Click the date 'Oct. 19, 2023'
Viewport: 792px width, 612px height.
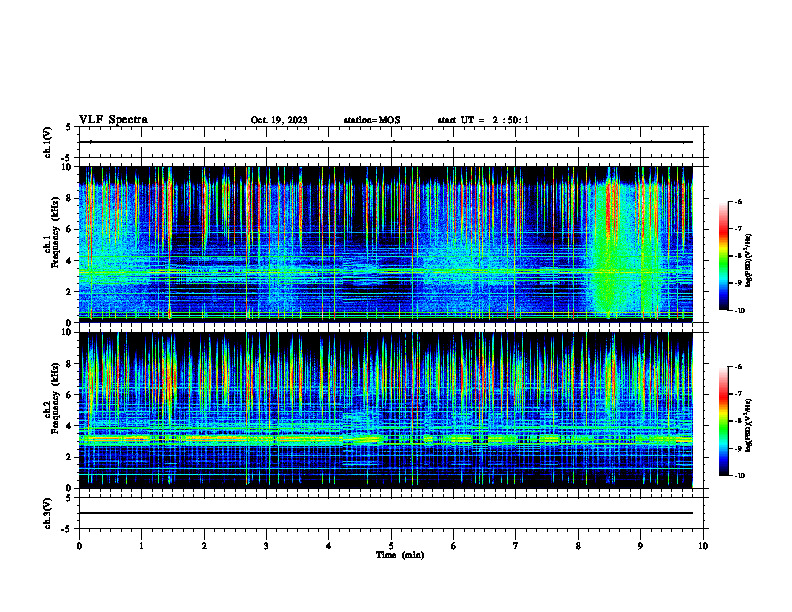click(279, 120)
